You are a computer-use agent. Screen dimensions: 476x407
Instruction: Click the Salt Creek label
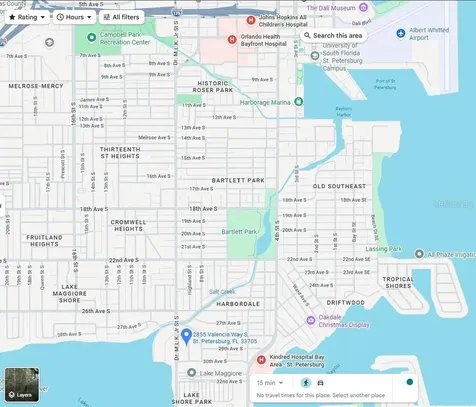222,292
